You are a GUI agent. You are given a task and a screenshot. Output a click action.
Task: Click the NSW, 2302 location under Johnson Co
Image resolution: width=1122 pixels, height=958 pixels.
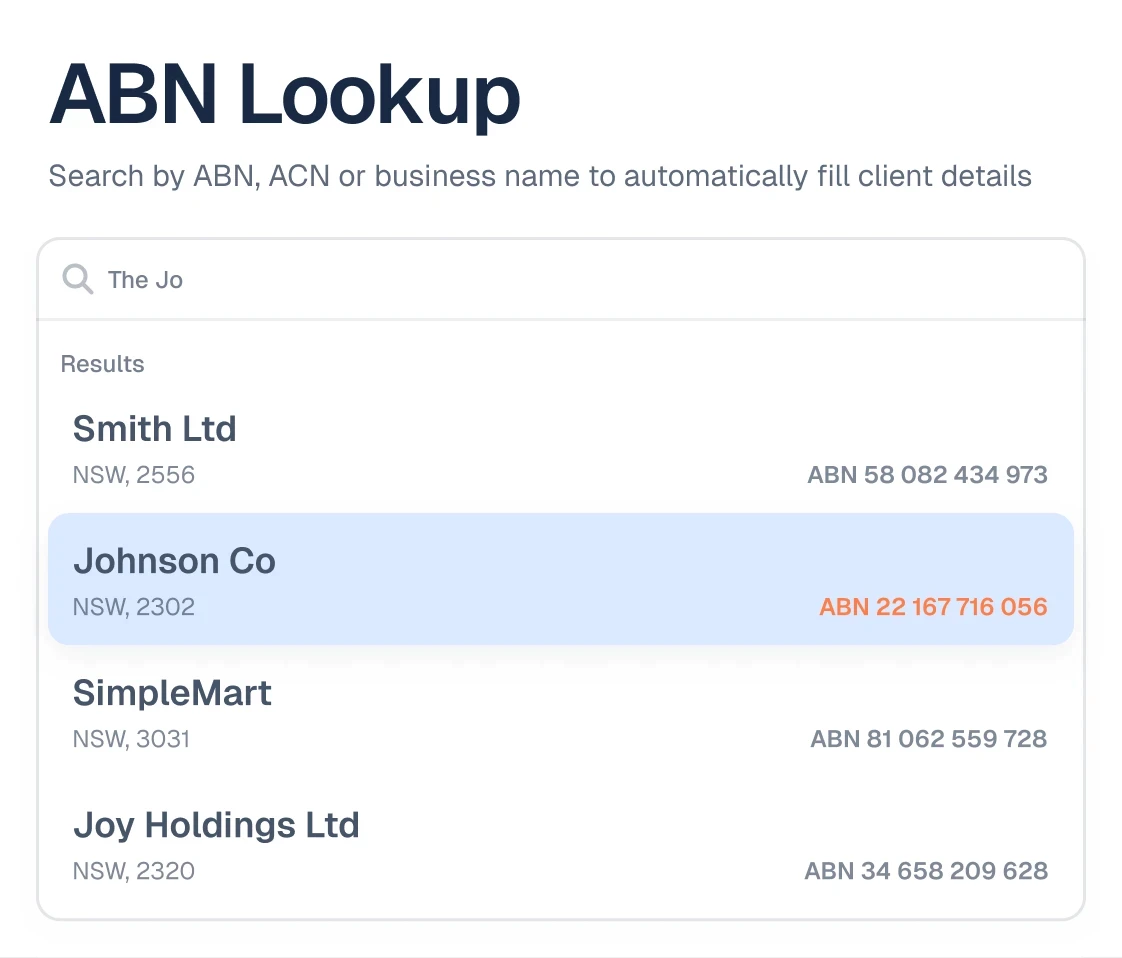pyautogui.click(x=134, y=607)
